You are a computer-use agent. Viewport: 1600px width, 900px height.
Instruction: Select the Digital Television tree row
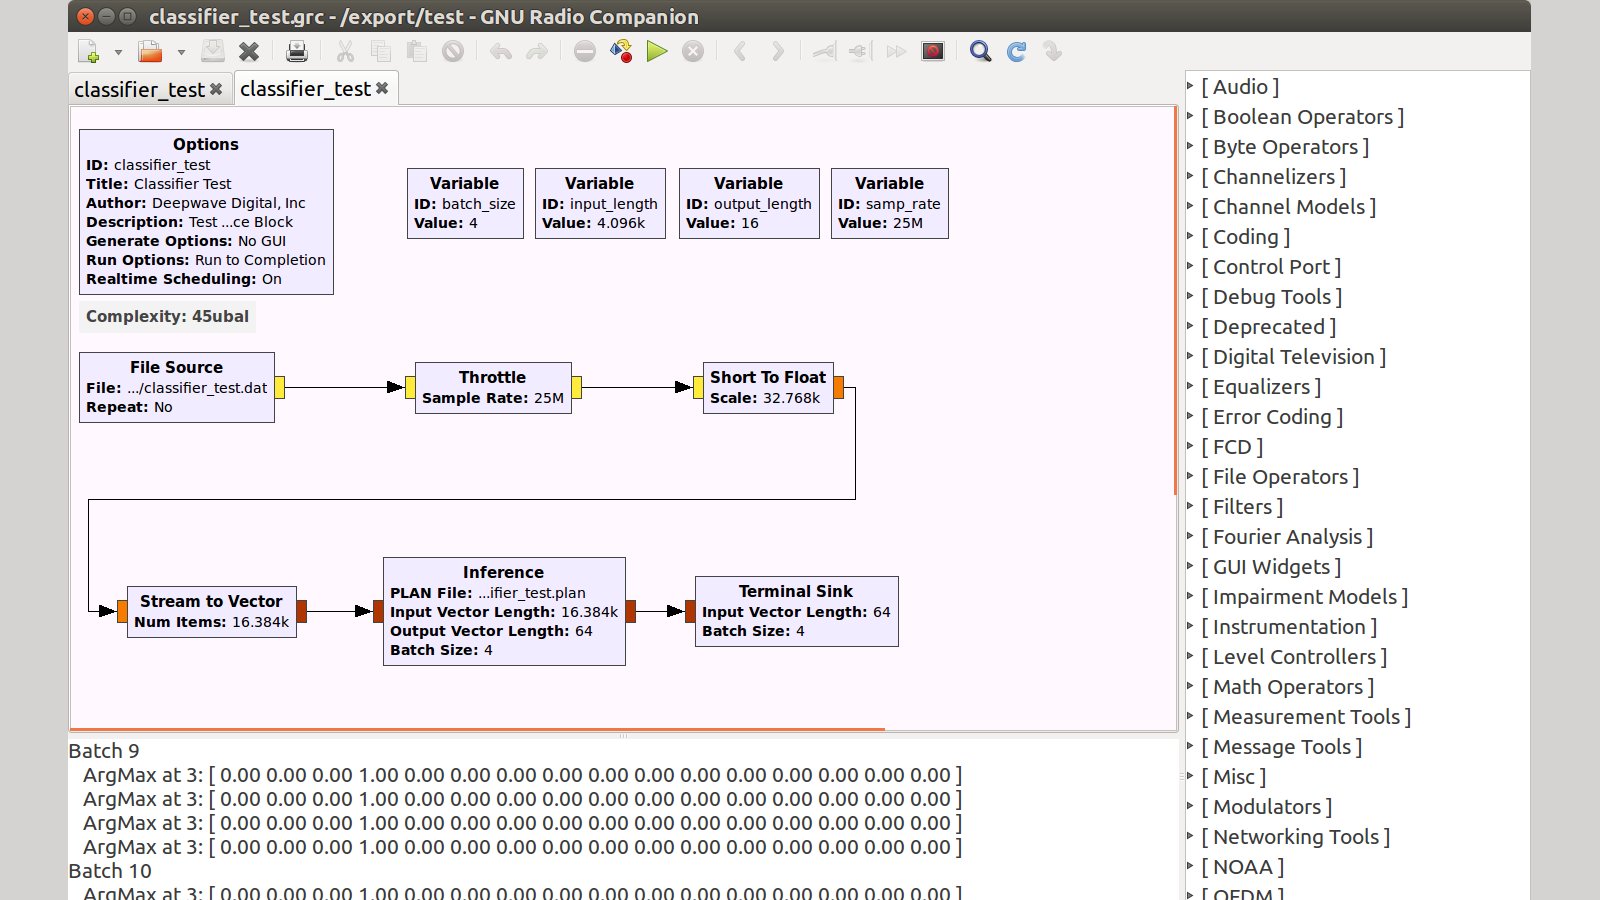[x=1357, y=357]
